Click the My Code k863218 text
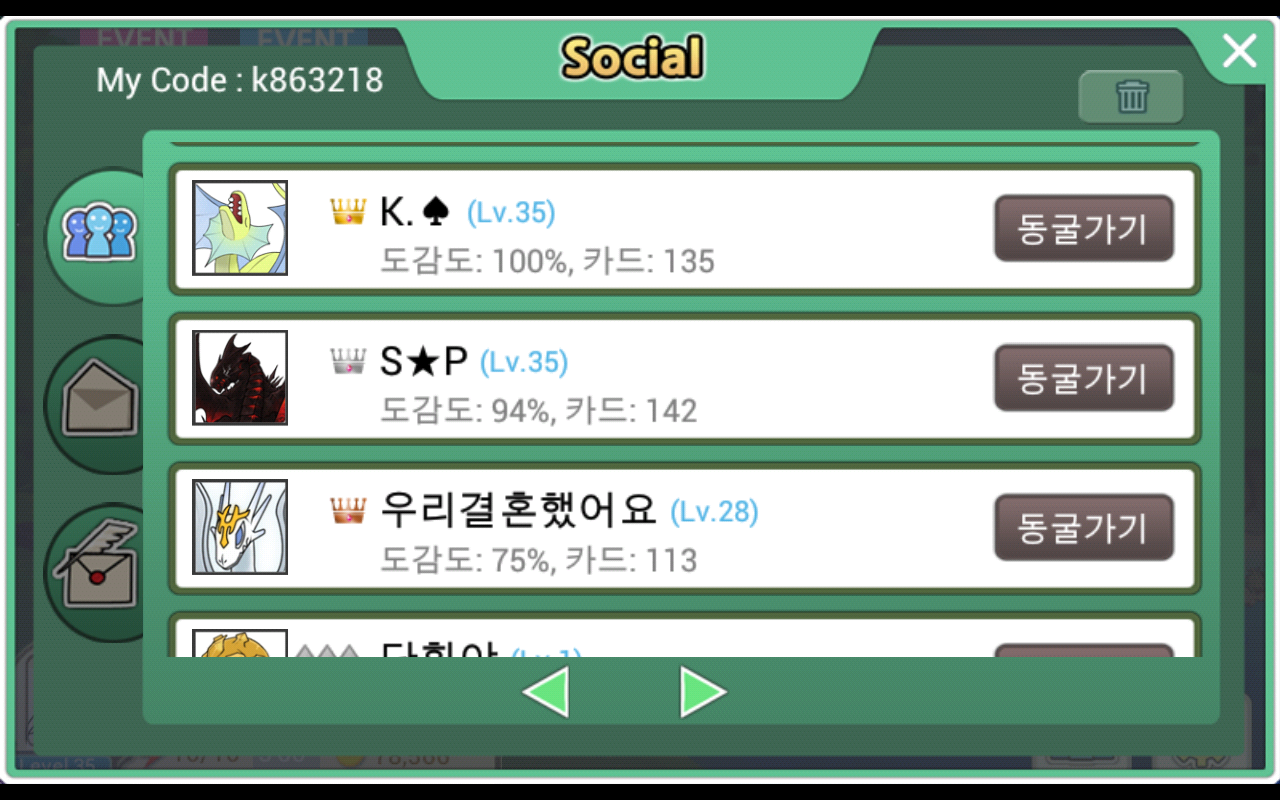 tap(240, 80)
